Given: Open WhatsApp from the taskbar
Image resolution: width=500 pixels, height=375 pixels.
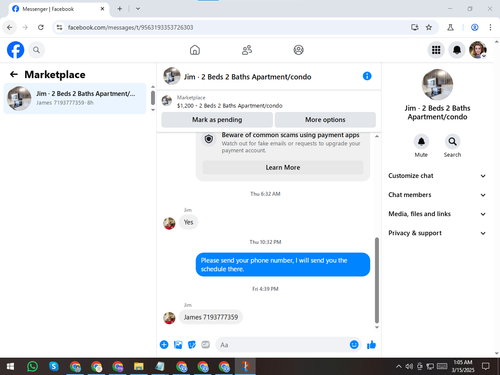Looking at the screenshot, I should click(x=32, y=367).
